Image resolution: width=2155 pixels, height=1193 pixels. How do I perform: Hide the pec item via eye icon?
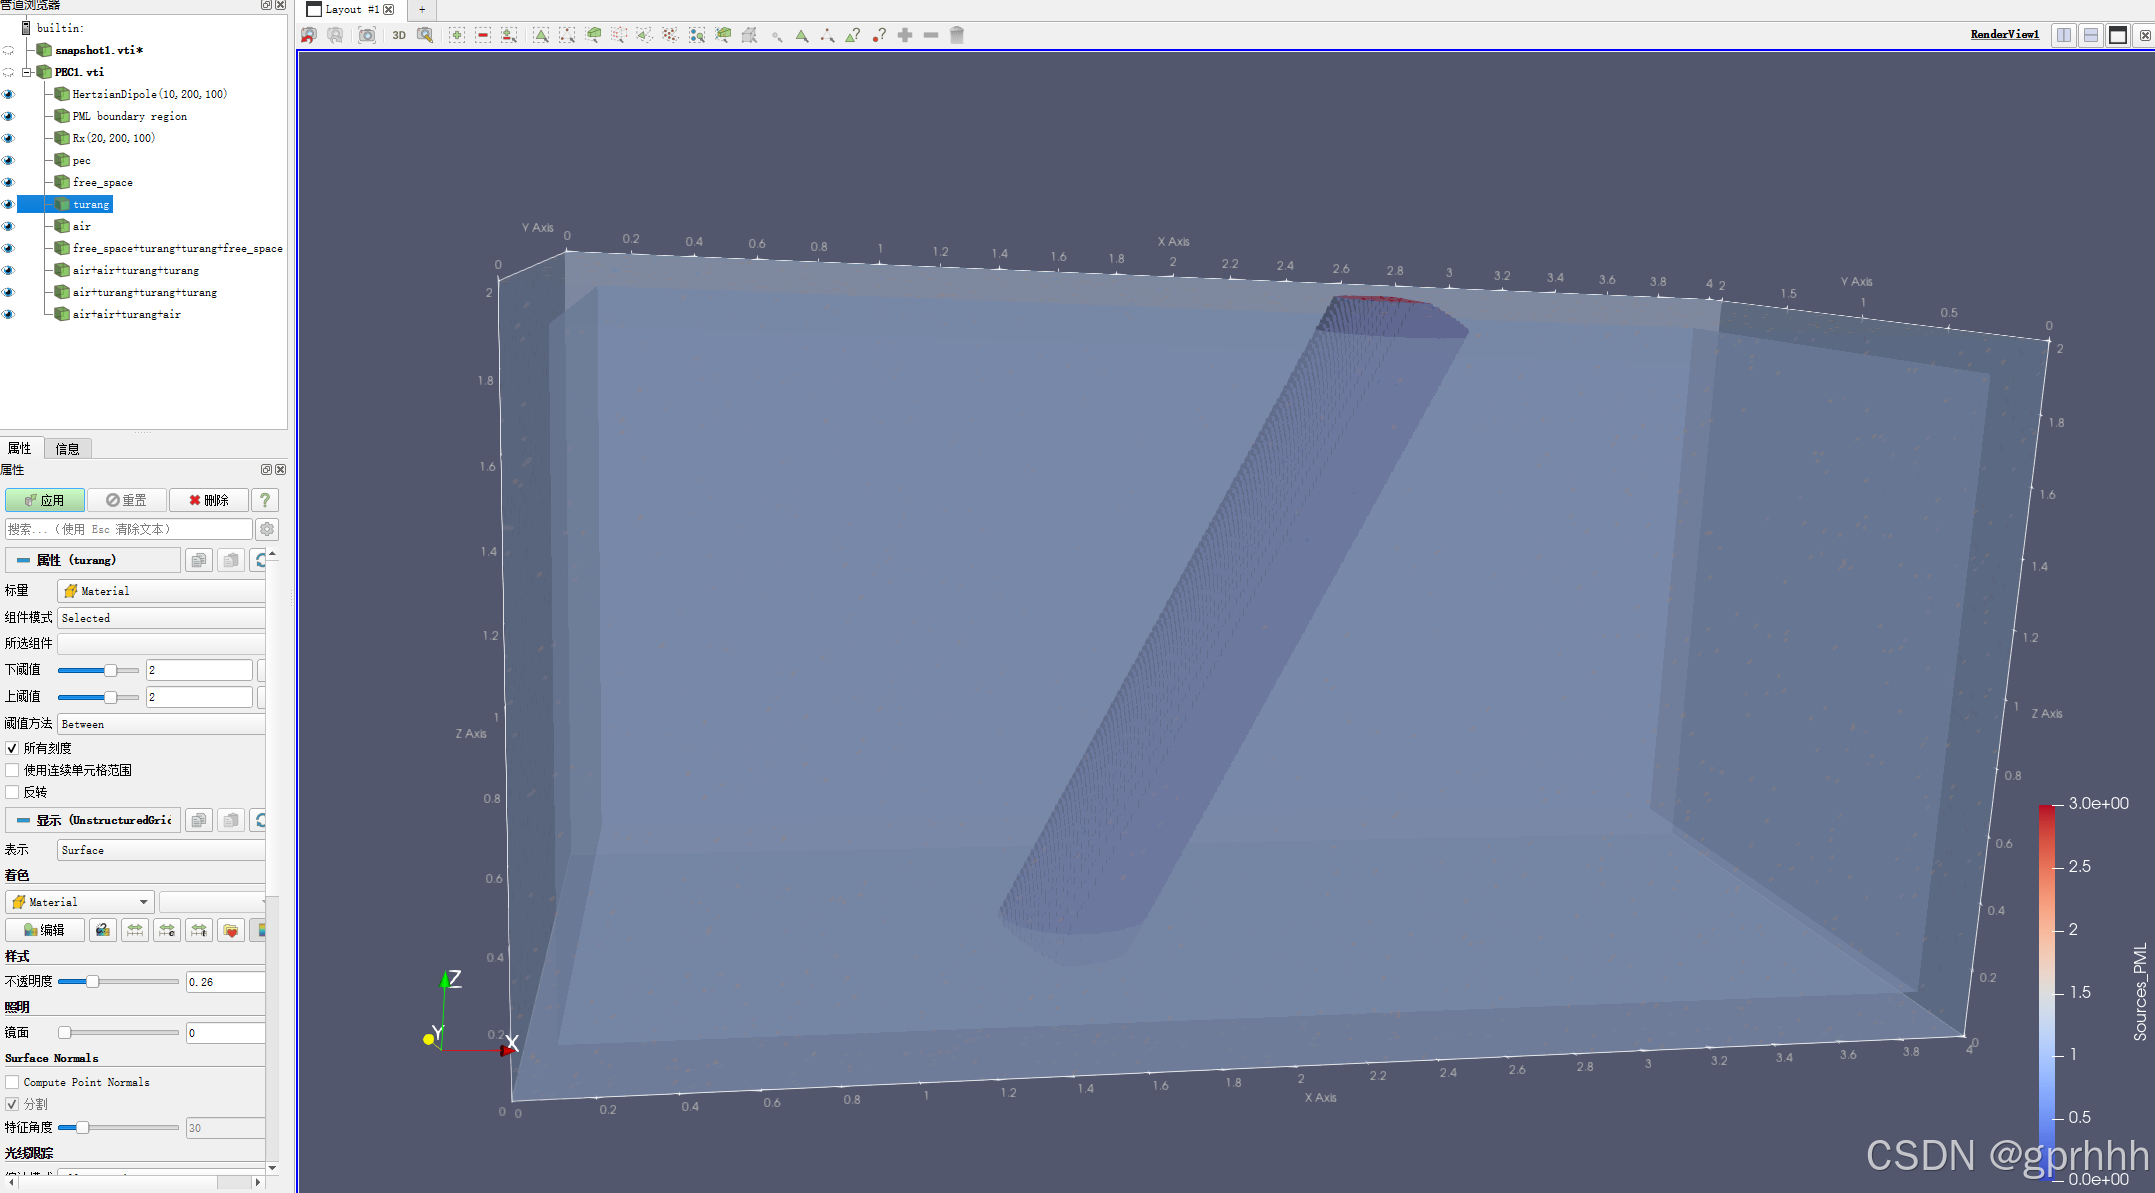[9, 160]
